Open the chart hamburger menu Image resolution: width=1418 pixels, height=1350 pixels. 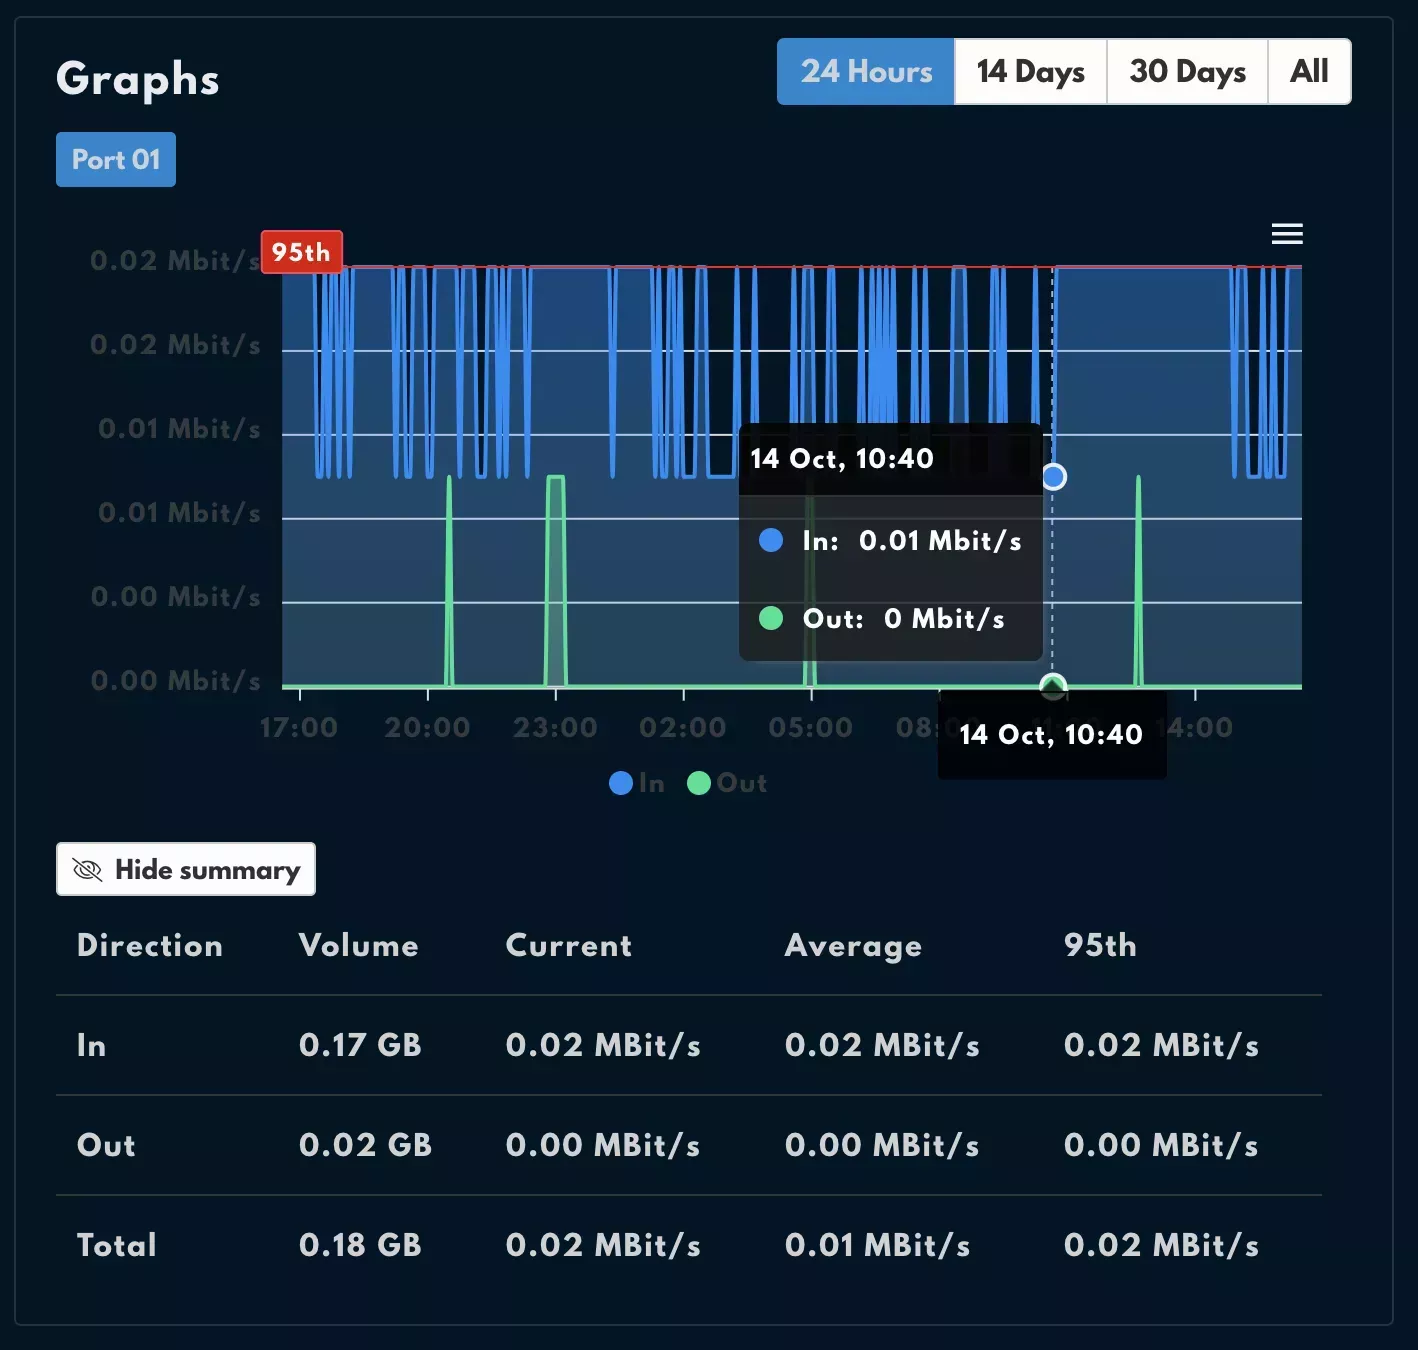1287,233
